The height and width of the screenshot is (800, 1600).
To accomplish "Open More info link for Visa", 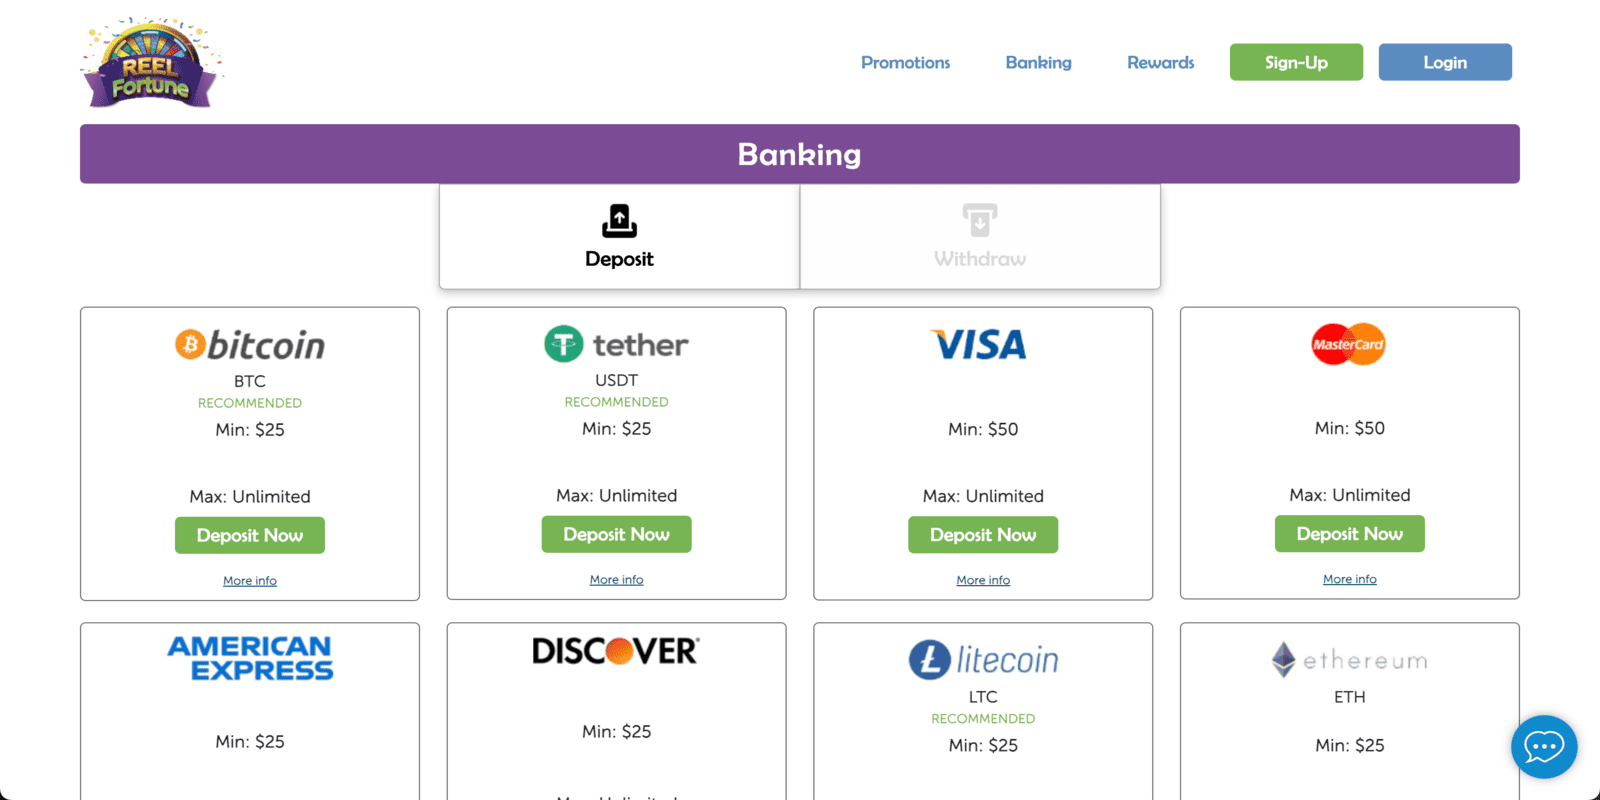I will coord(983,580).
